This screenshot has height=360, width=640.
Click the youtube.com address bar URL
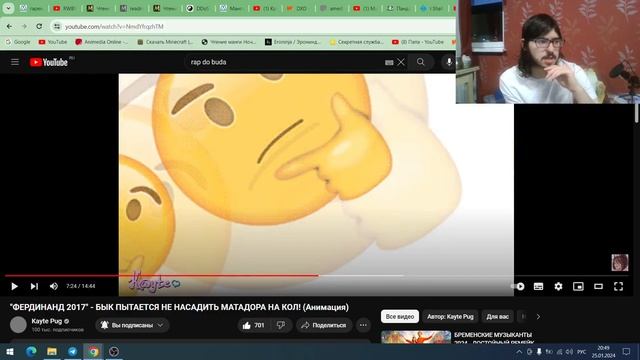(114, 27)
